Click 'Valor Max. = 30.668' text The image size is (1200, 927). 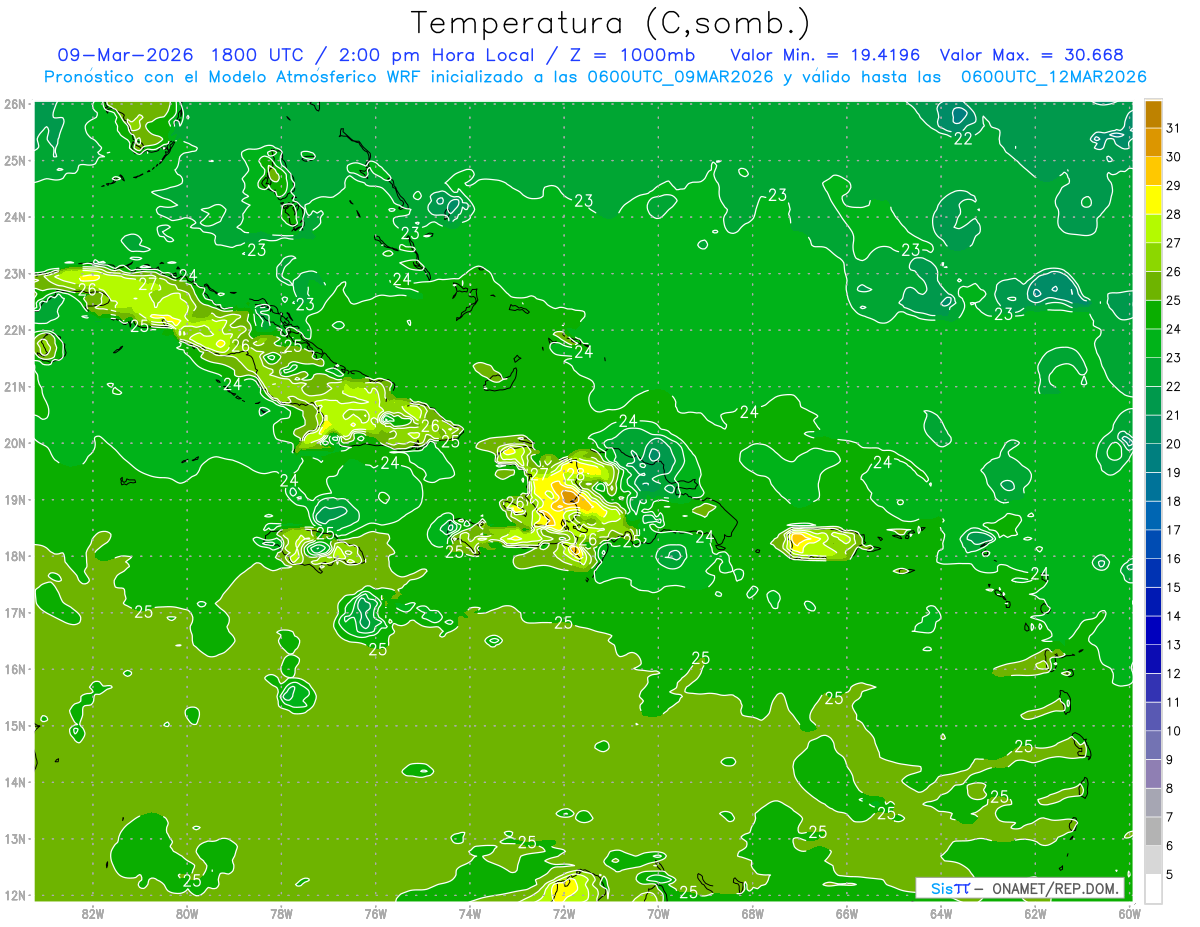(x=1031, y=55)
